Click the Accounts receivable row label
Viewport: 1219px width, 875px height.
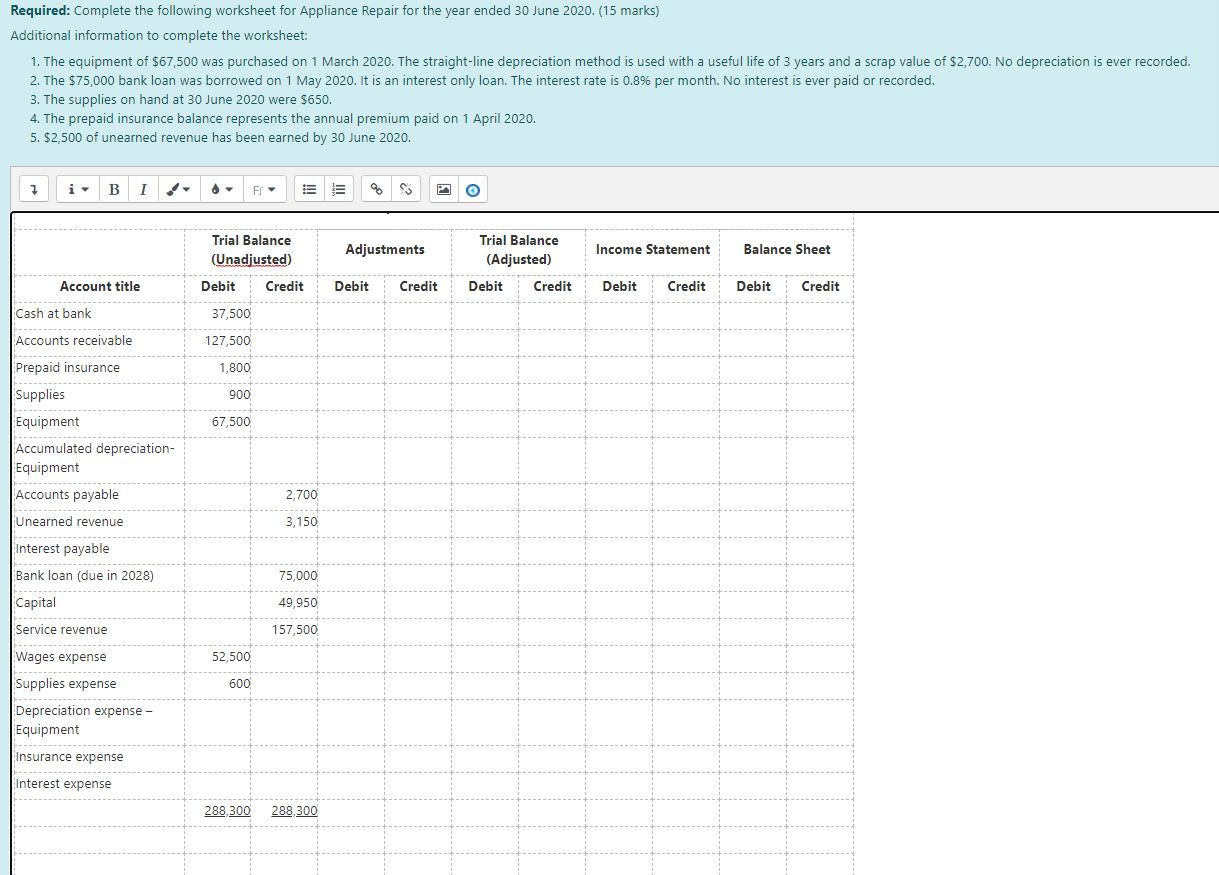pos(74,341)
